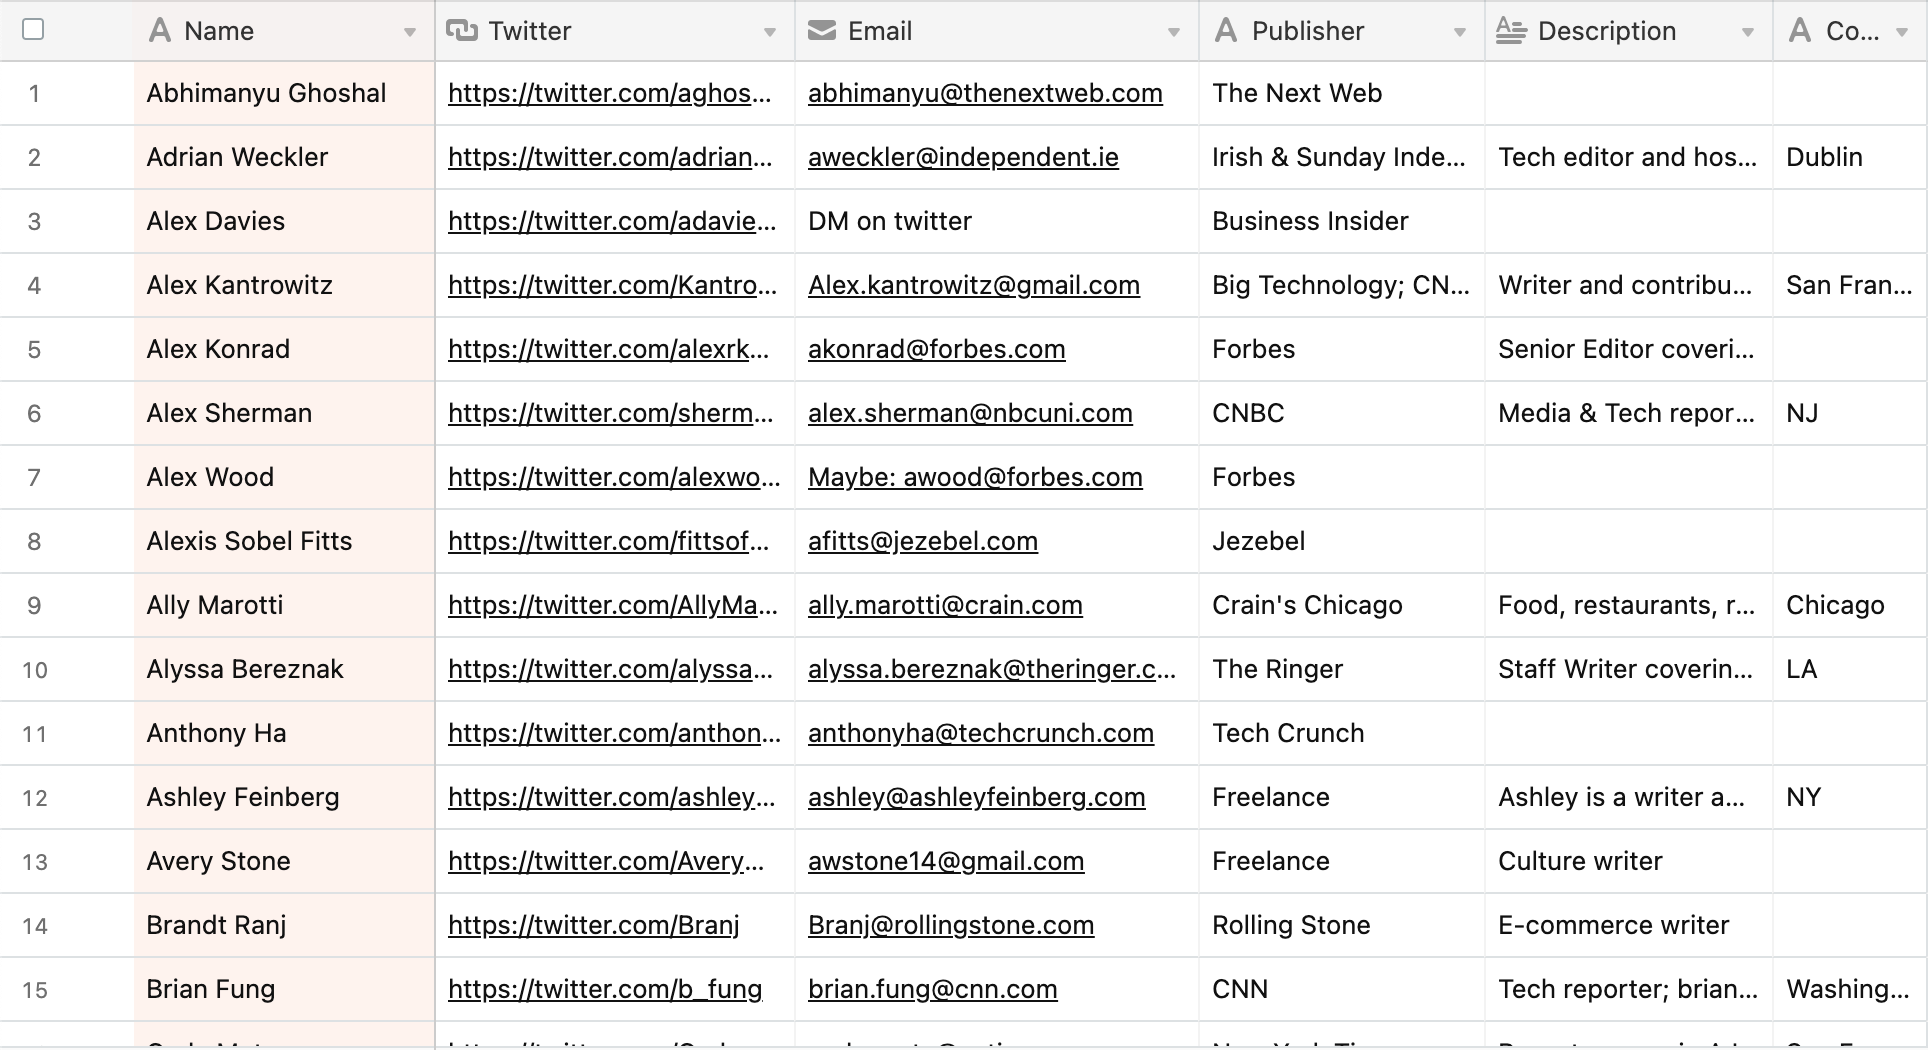Viewport: 1928px width, 1050px height.
Task: Click the Publisher column text-type icon
Action: coord(1226,31)
